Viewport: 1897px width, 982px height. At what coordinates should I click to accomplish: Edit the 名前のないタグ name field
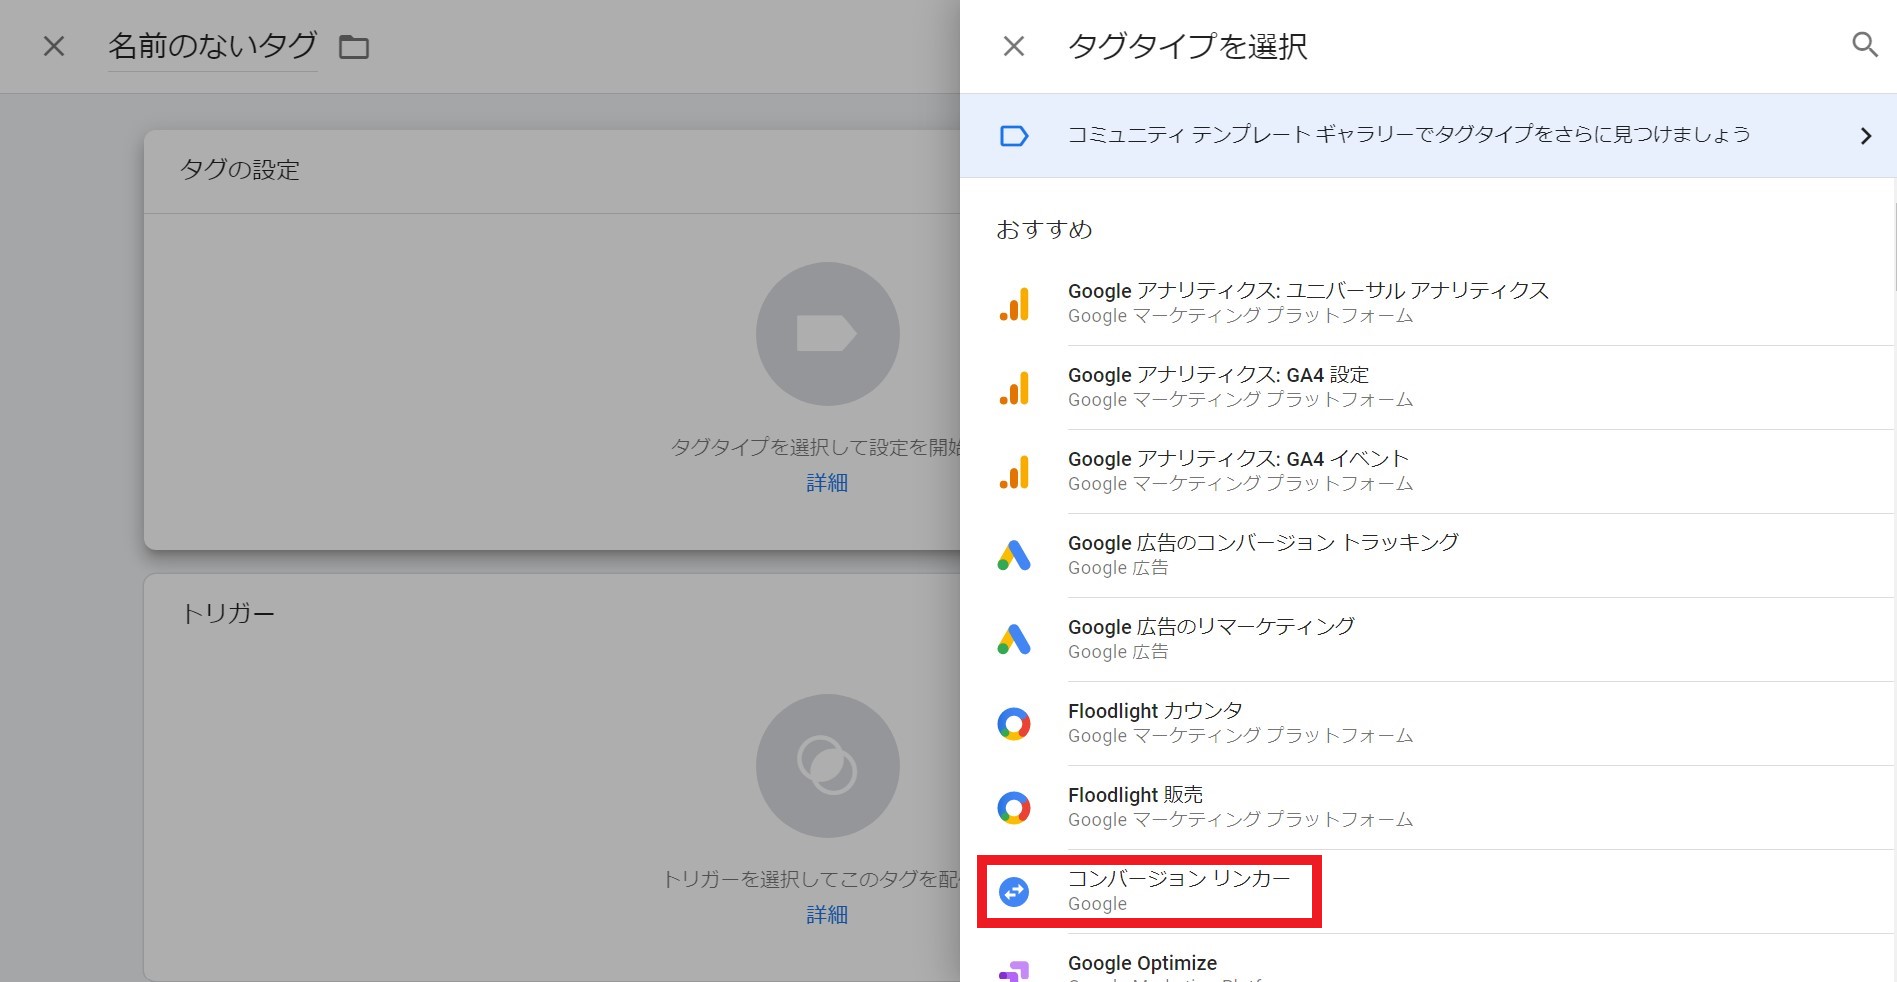tap(212, 46)
